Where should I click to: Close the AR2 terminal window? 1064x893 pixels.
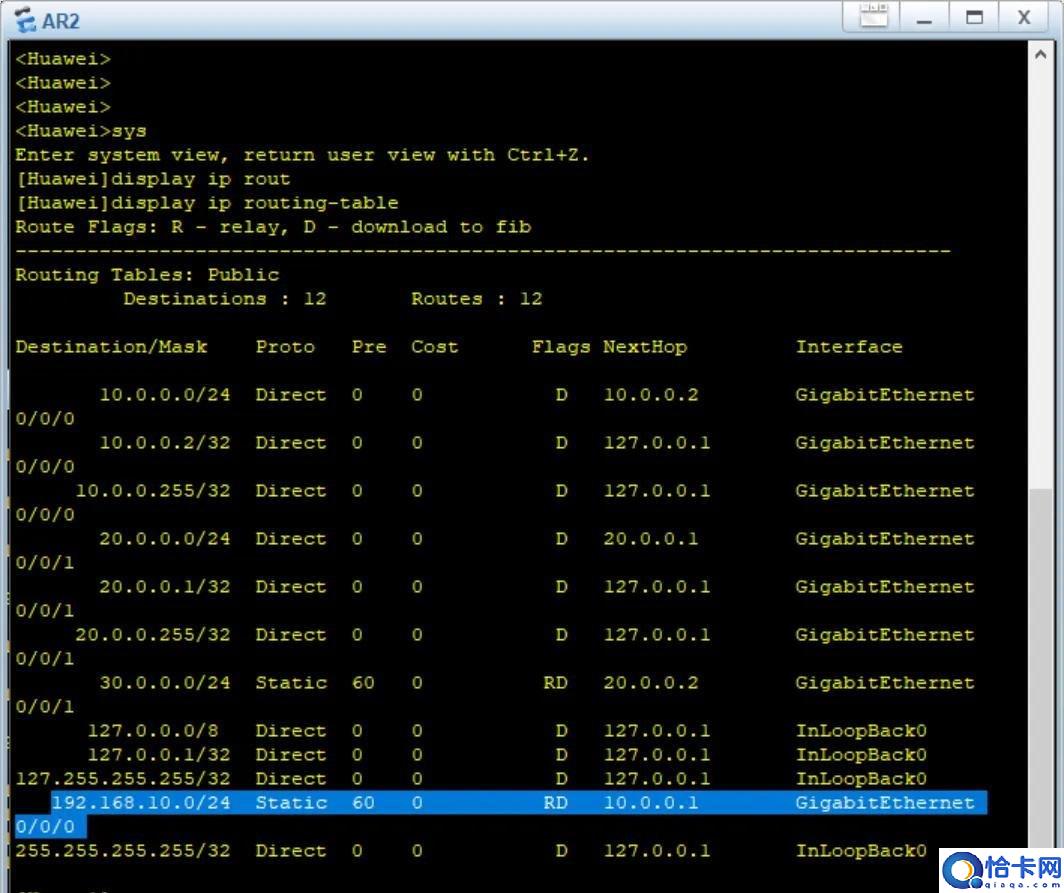pos(1025,16)
